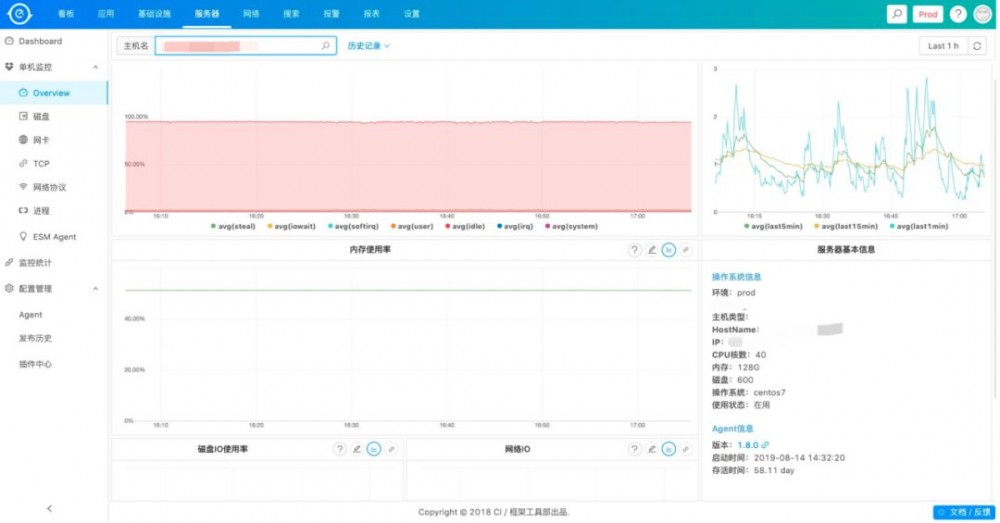Edit the 内存使用率 chart
Viewport: 1000px width, 523px height.
coord(651,250)
